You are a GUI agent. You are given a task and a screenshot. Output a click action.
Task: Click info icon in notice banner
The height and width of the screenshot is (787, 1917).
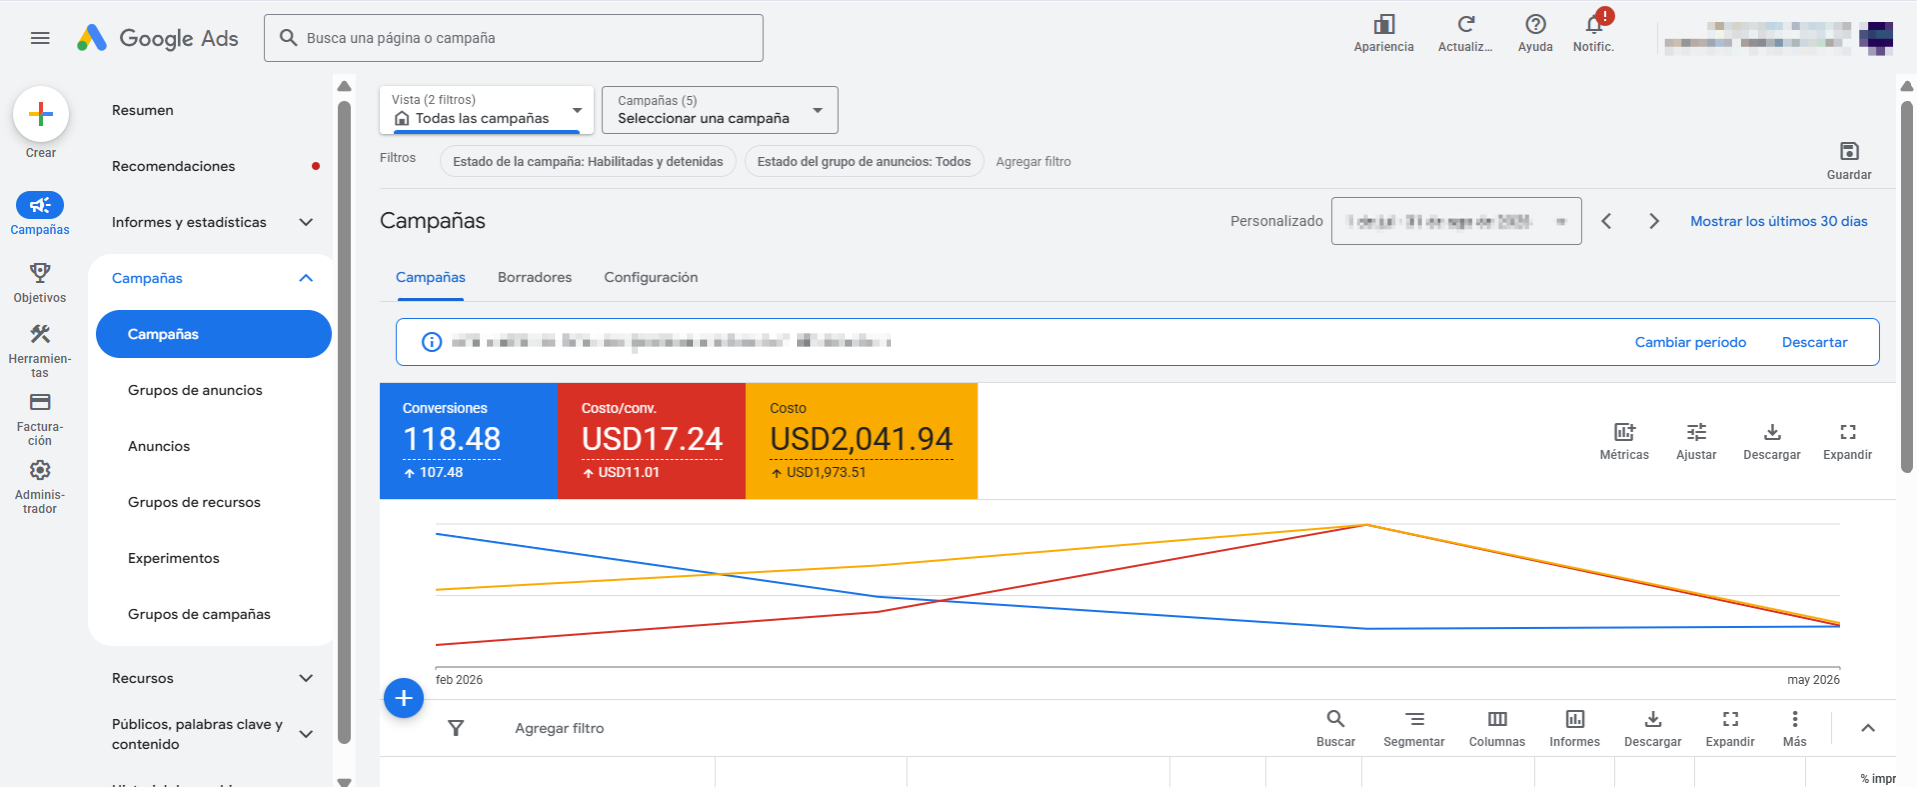(x=431, y=342)
